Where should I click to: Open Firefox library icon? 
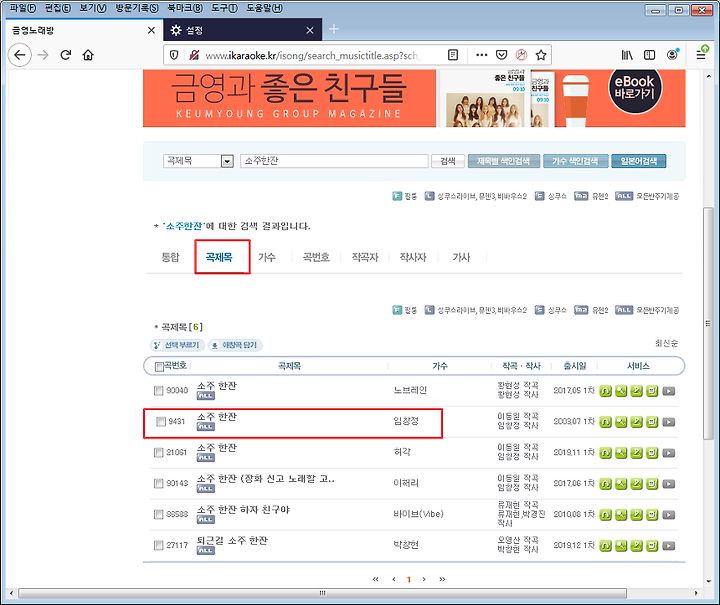pyautogui.click(x=627, y=55)
